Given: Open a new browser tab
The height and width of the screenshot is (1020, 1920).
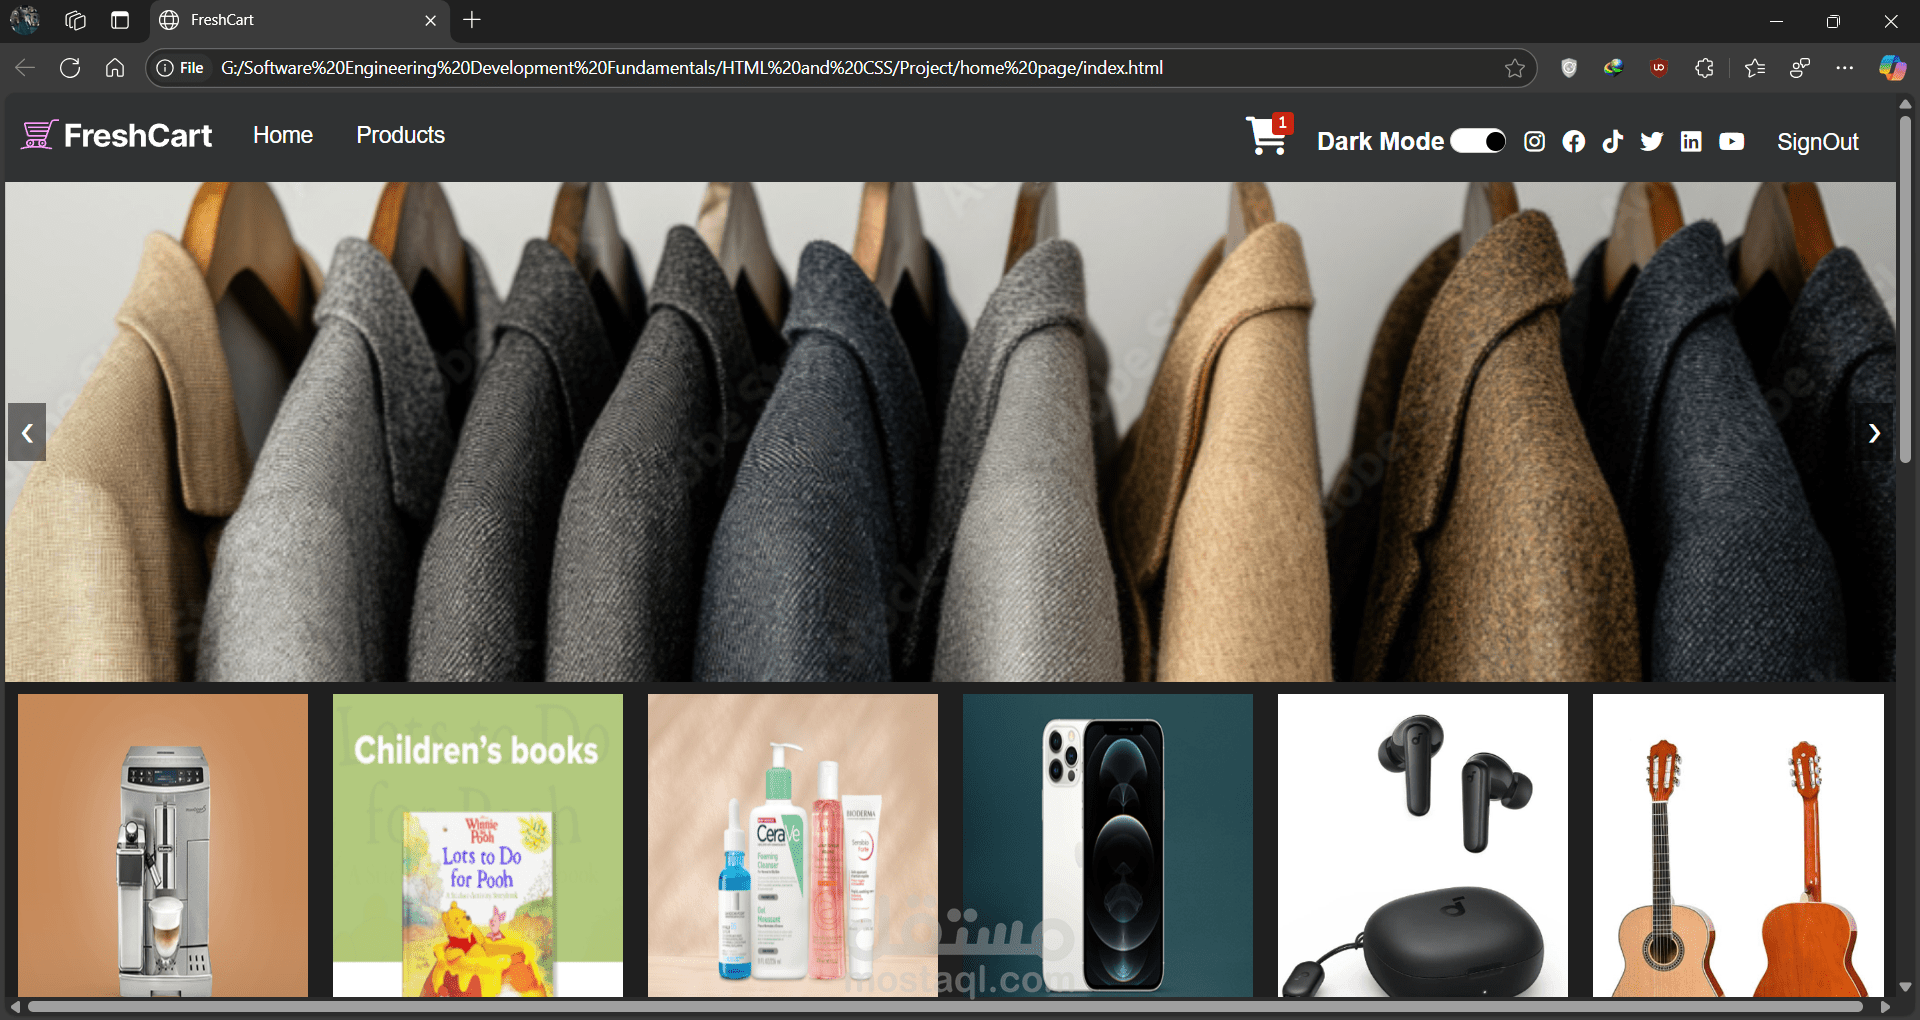Looking at the screenshot, I should [472, 20].
